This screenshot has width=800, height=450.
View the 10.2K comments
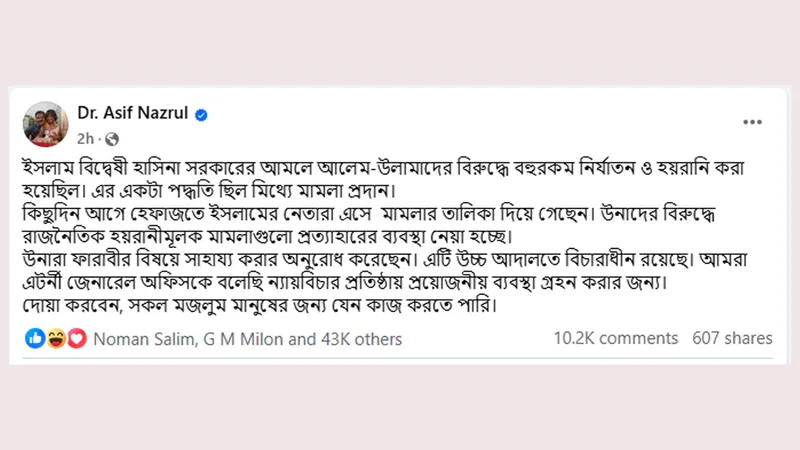point(615,339)
